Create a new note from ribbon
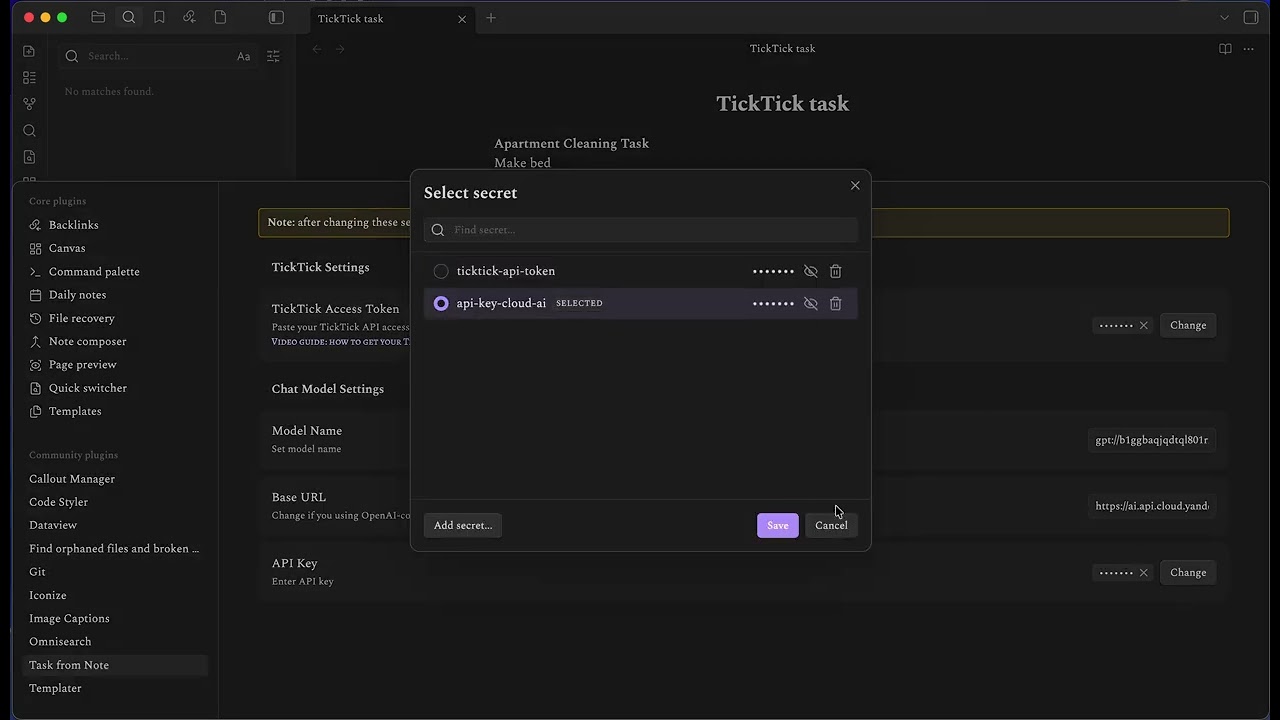The image size is (1280, 720). tap(29, 51)
